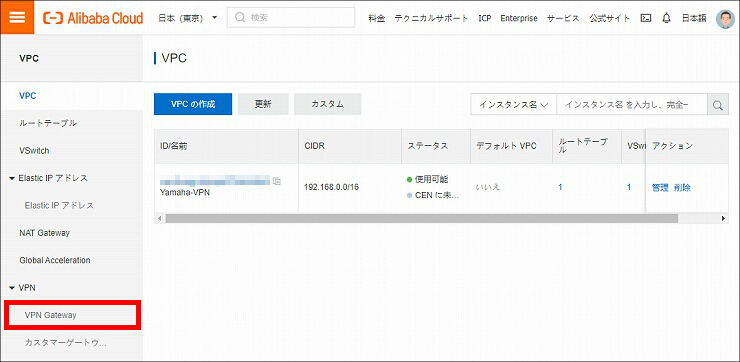Image resolution: width=740 pixels, height=362 pixels.
Task: Open the 日本語 language selector
Action: (694, 18)
